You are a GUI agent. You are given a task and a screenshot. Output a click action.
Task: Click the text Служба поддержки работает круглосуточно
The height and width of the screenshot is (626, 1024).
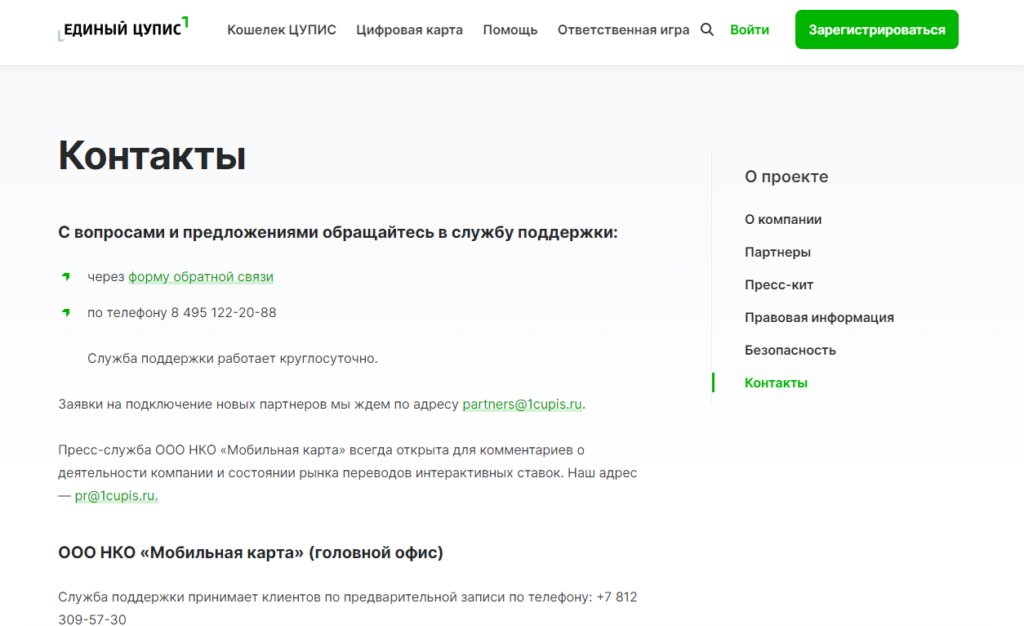[232, 358]
